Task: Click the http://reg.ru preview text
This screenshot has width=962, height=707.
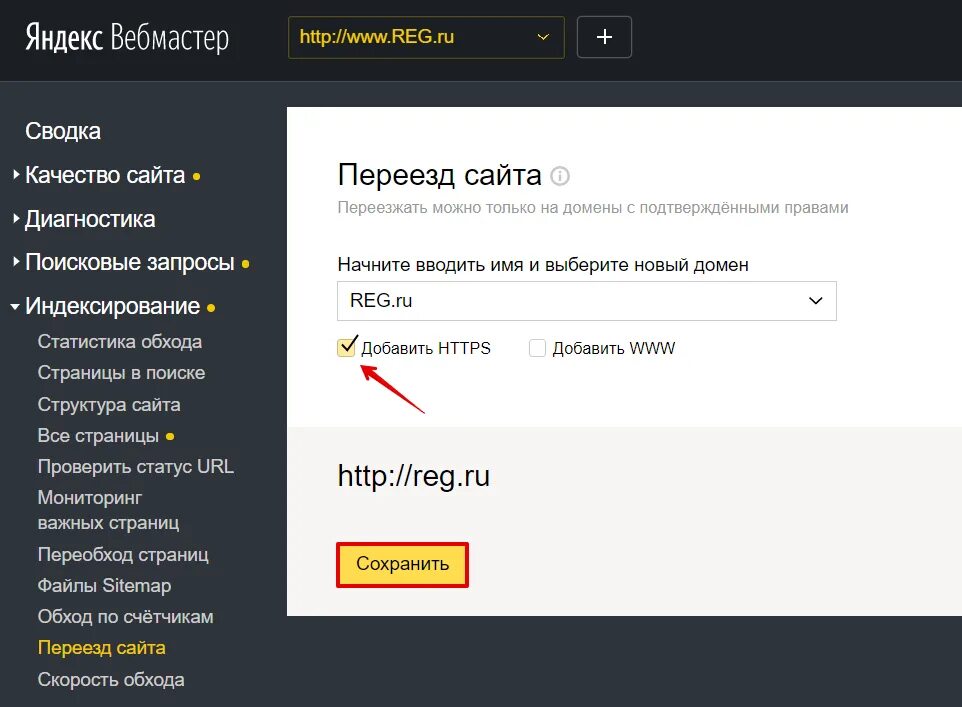Action: point(414,476)
